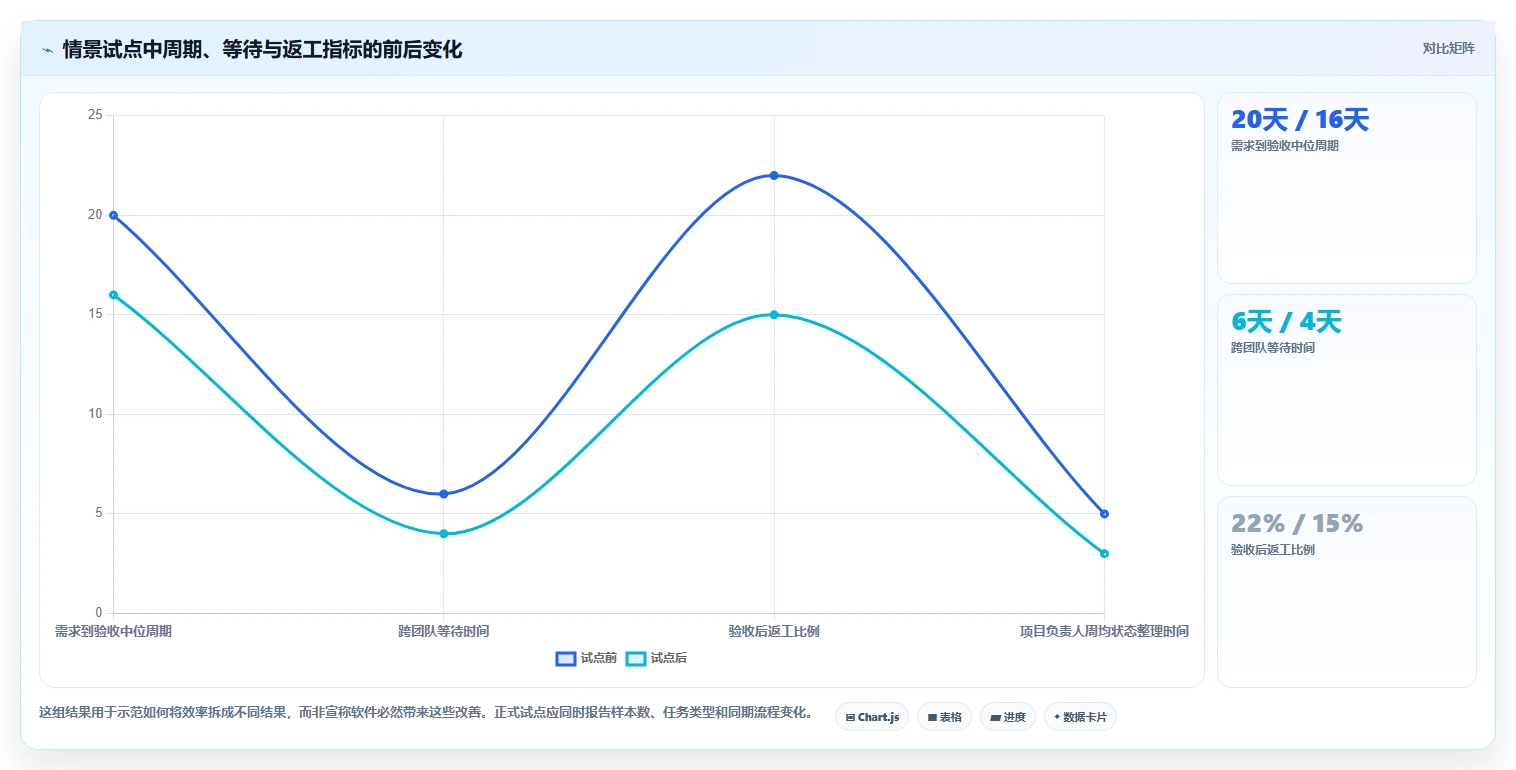Click the small icon inside the Chart.js chip

(850, 717)
